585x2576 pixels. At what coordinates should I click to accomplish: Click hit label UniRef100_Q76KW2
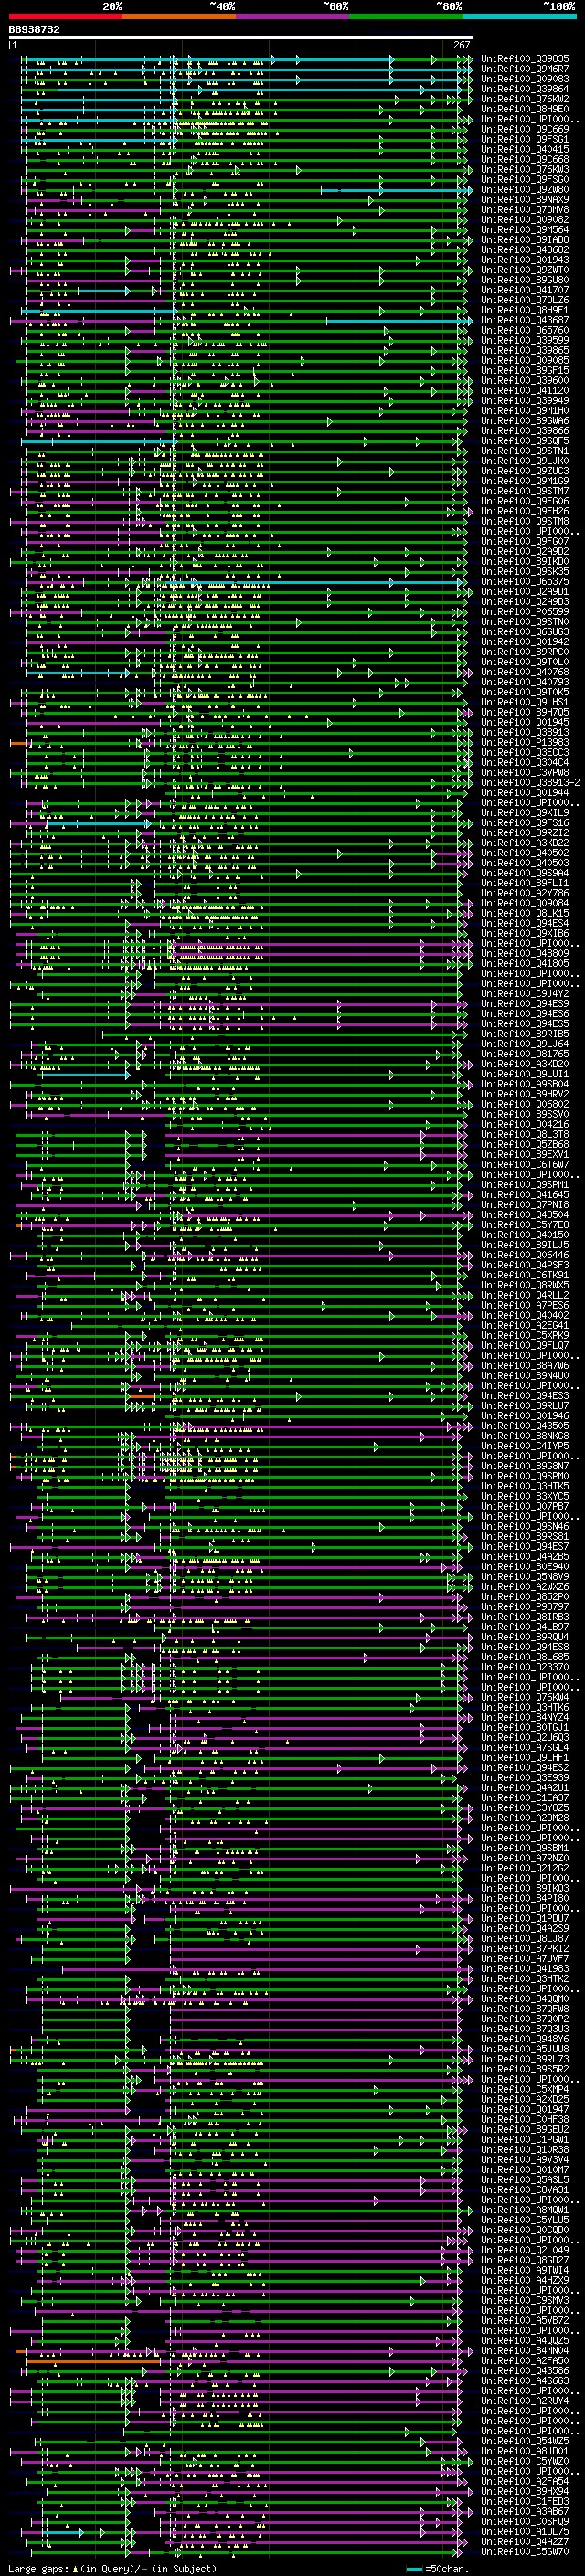click(x=525, y=99)
